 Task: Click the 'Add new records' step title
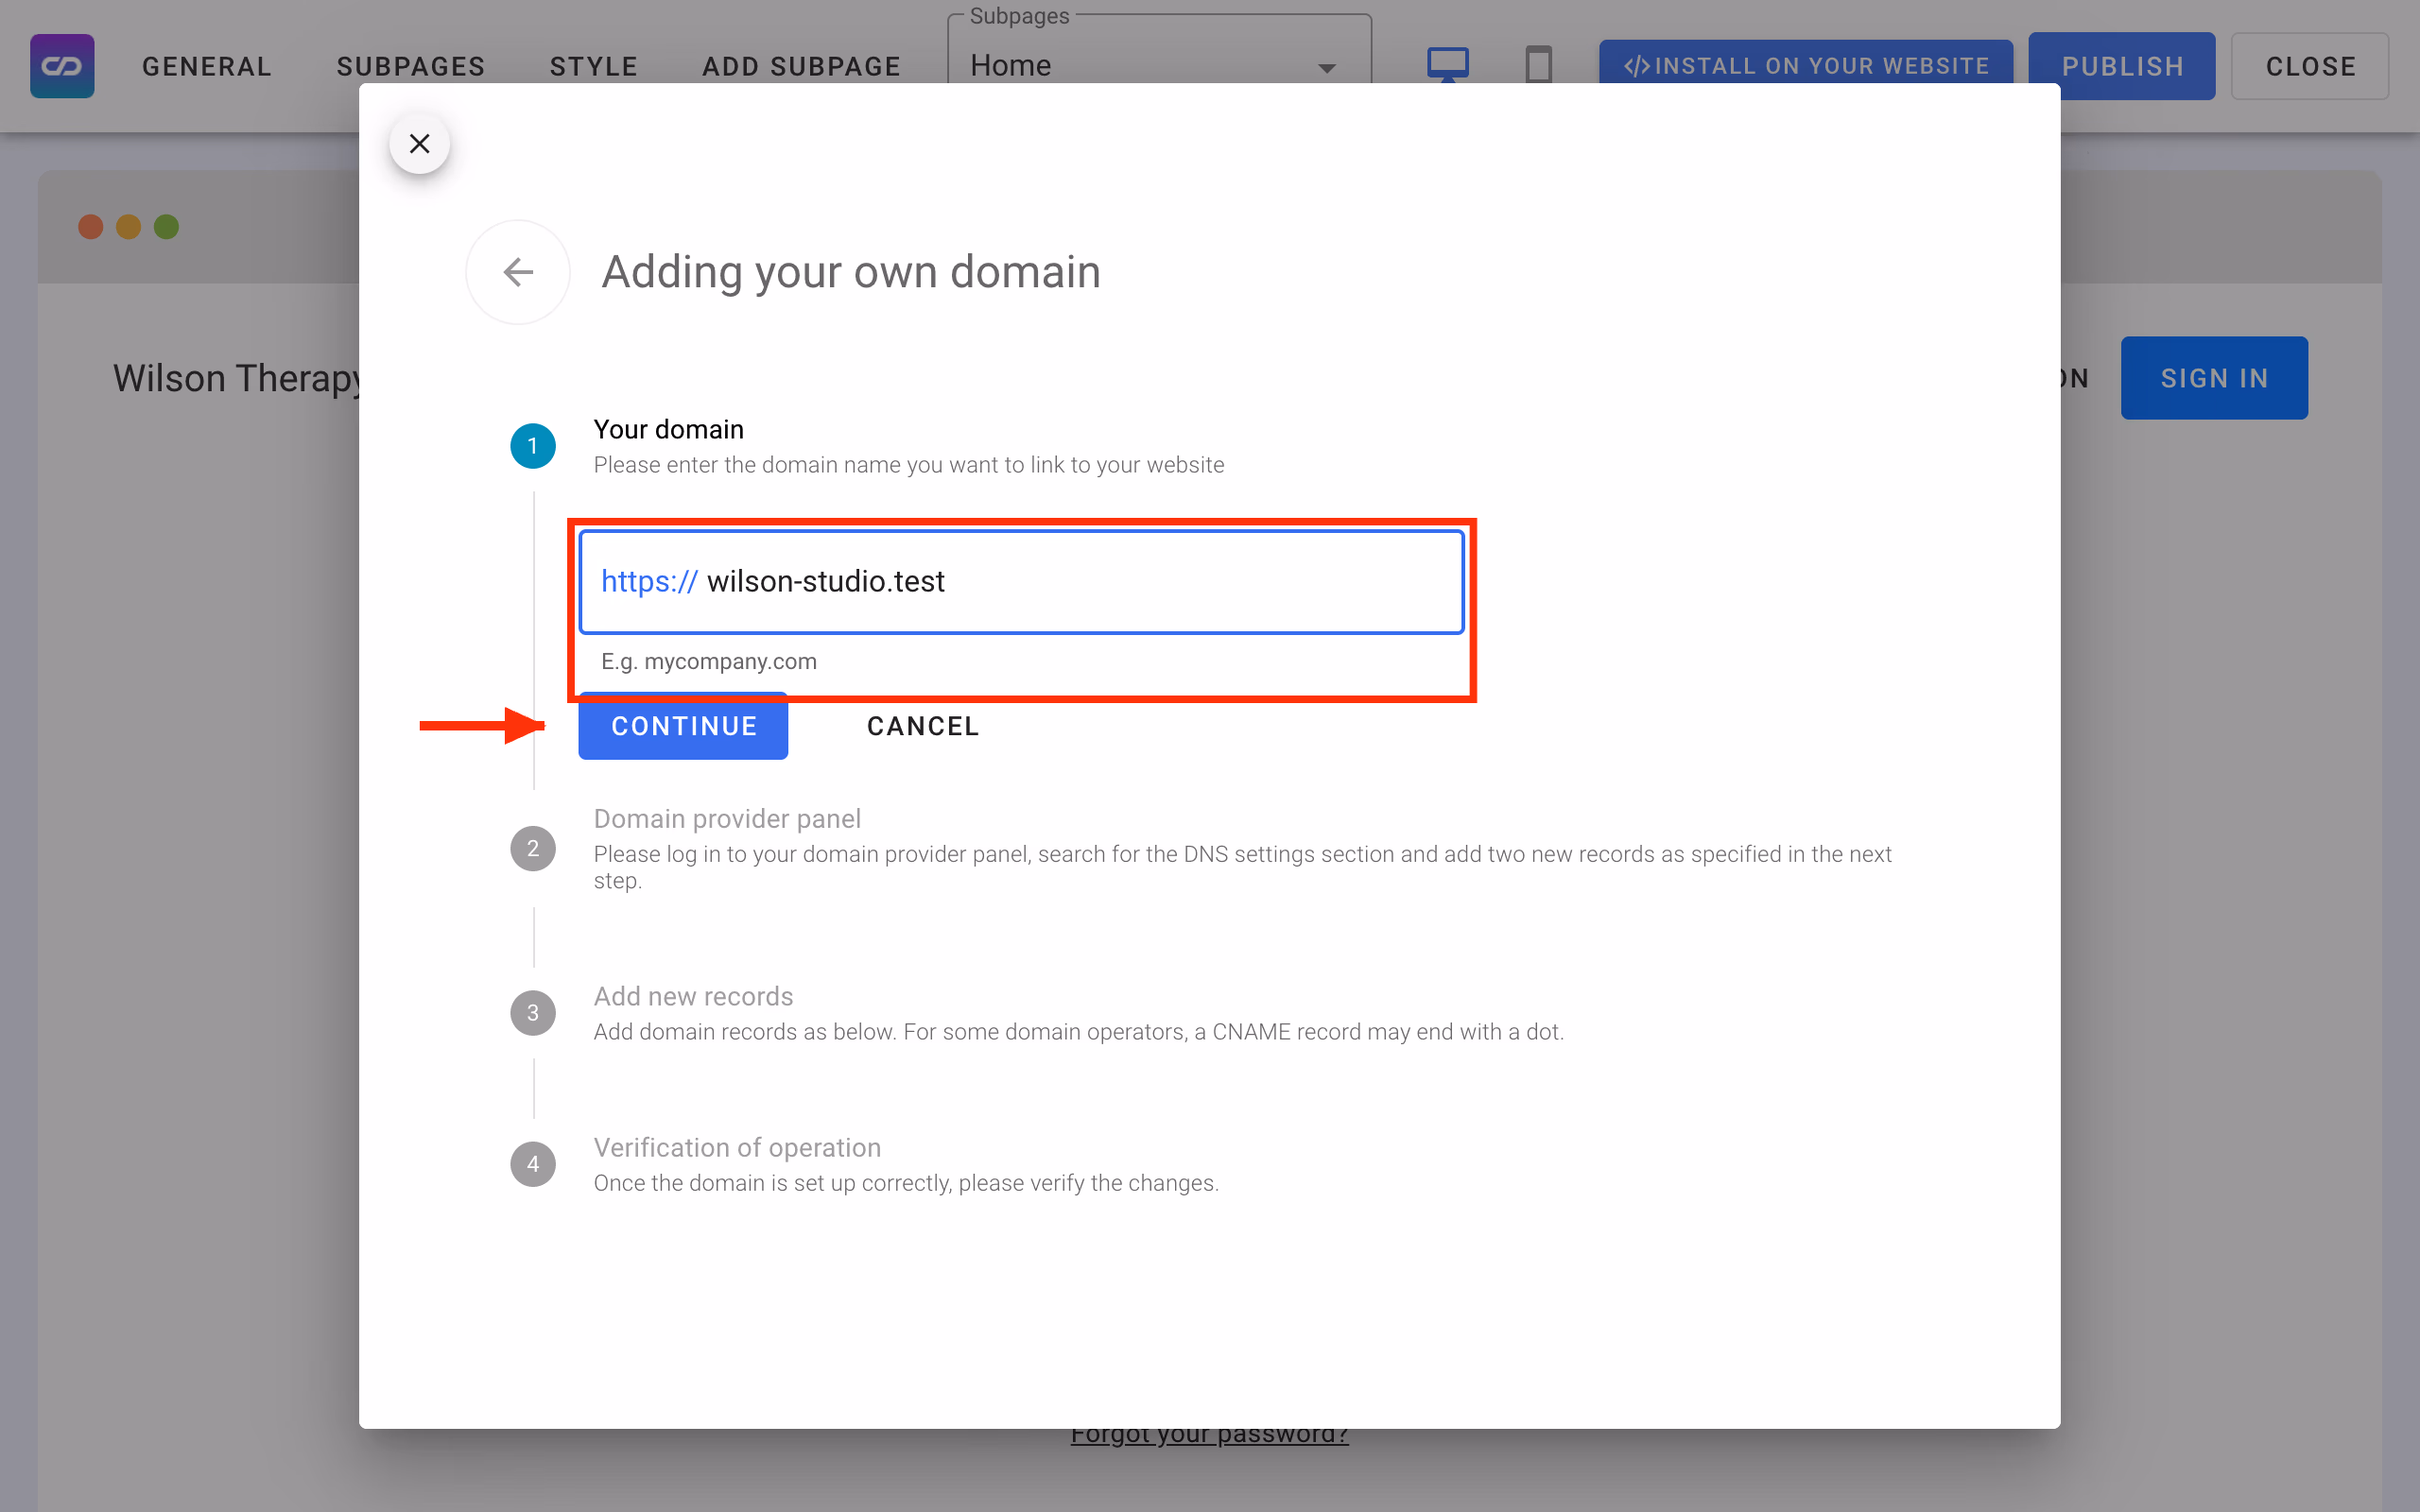(693, 997)
